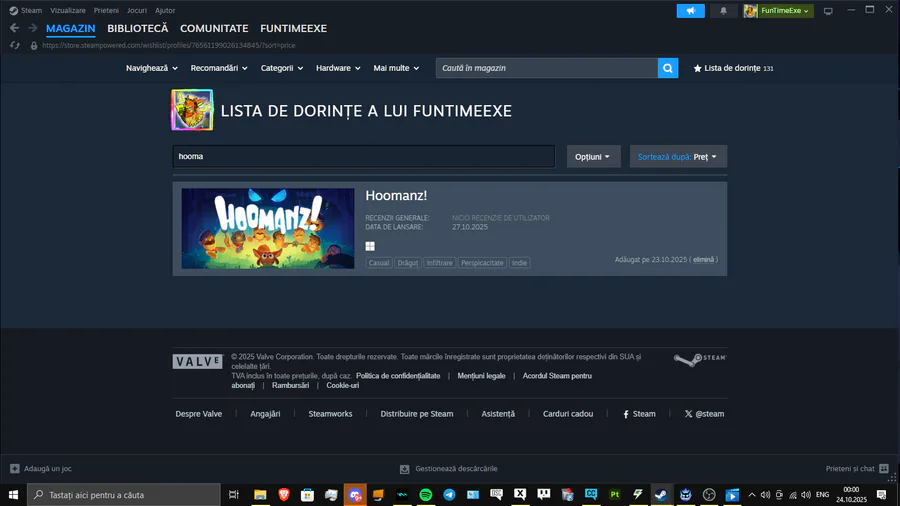This screenshot has height=506, width=900.
Task: Open the Jocuri menu
Action: point(137,10)
